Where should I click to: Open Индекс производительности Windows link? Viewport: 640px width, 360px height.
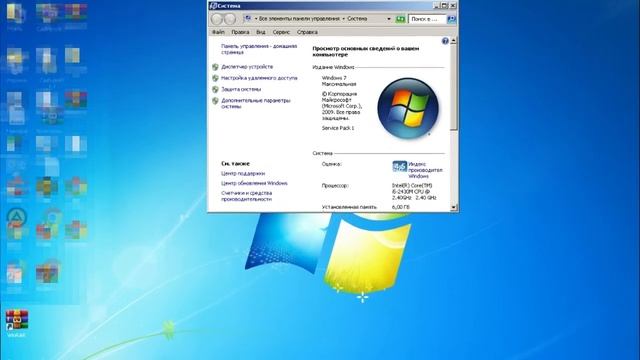[425, 170]
